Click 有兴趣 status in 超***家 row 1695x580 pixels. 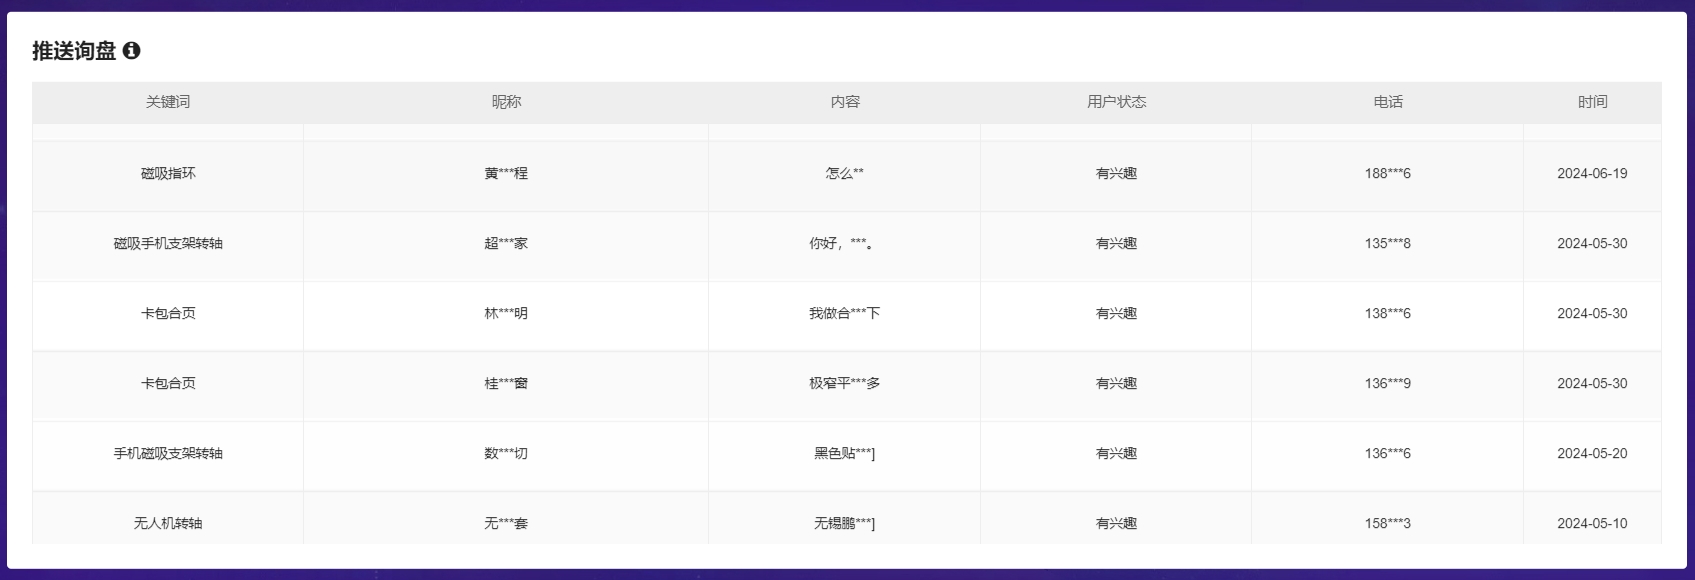click(x=1116, y=244)
